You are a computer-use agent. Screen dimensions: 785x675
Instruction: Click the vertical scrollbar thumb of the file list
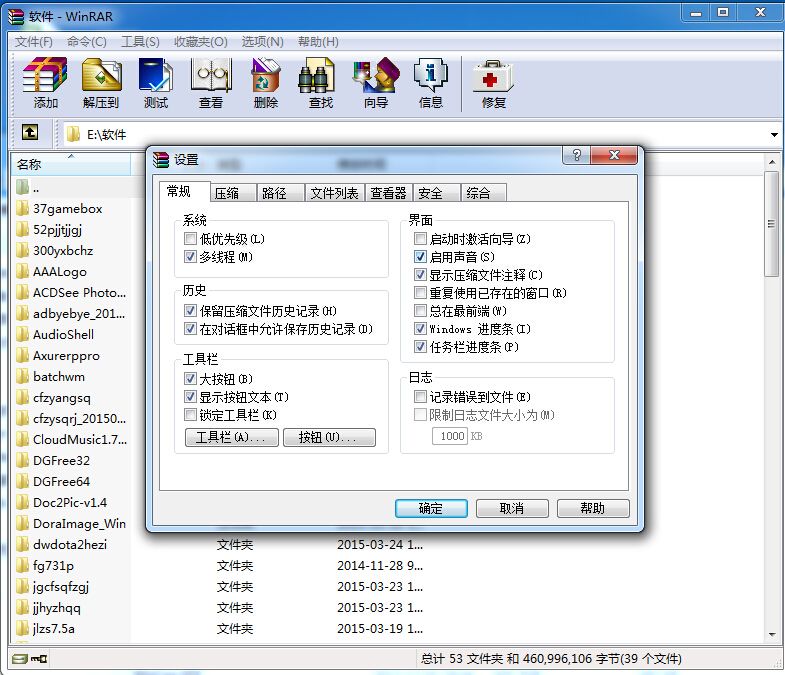tap(771, 223)
